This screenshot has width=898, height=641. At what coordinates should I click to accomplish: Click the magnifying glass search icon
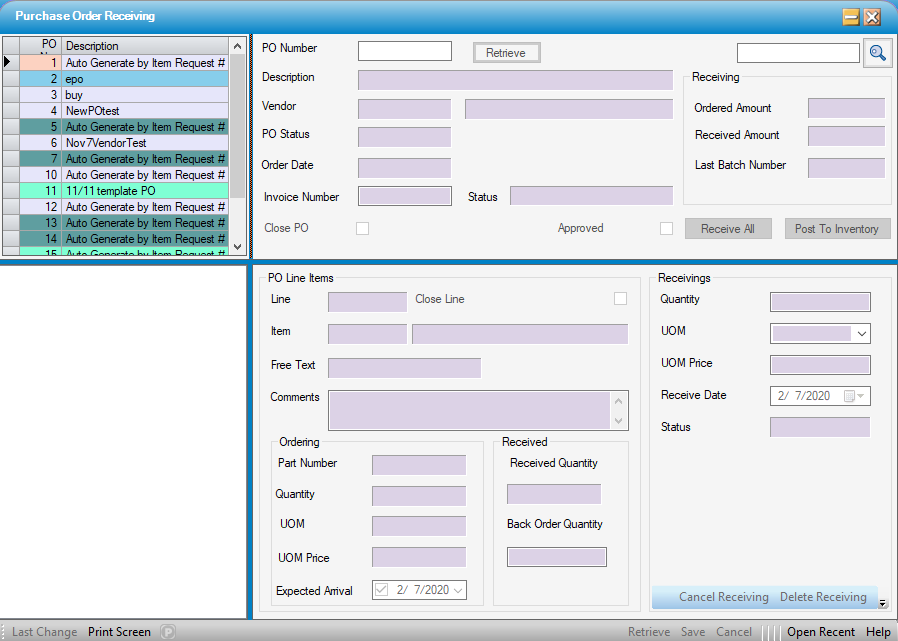[x=877, y=53]
